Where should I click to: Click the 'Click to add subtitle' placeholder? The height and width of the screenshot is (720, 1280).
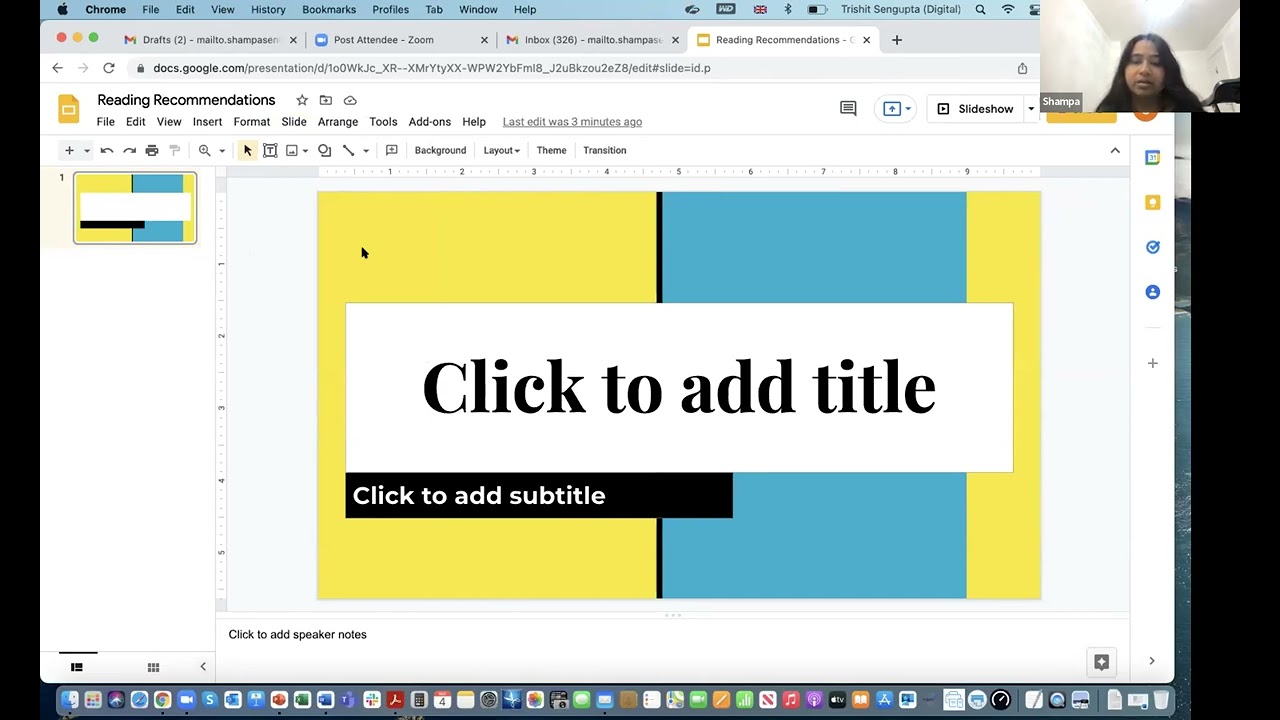539,495
